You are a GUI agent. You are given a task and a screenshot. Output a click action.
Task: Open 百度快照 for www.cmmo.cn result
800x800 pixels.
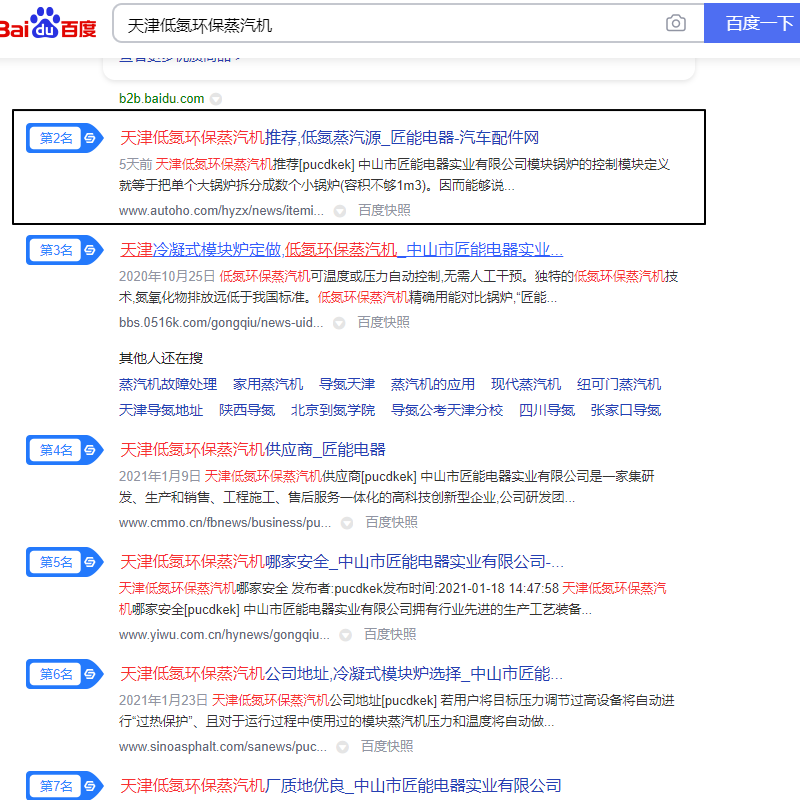tap(391, 522)
